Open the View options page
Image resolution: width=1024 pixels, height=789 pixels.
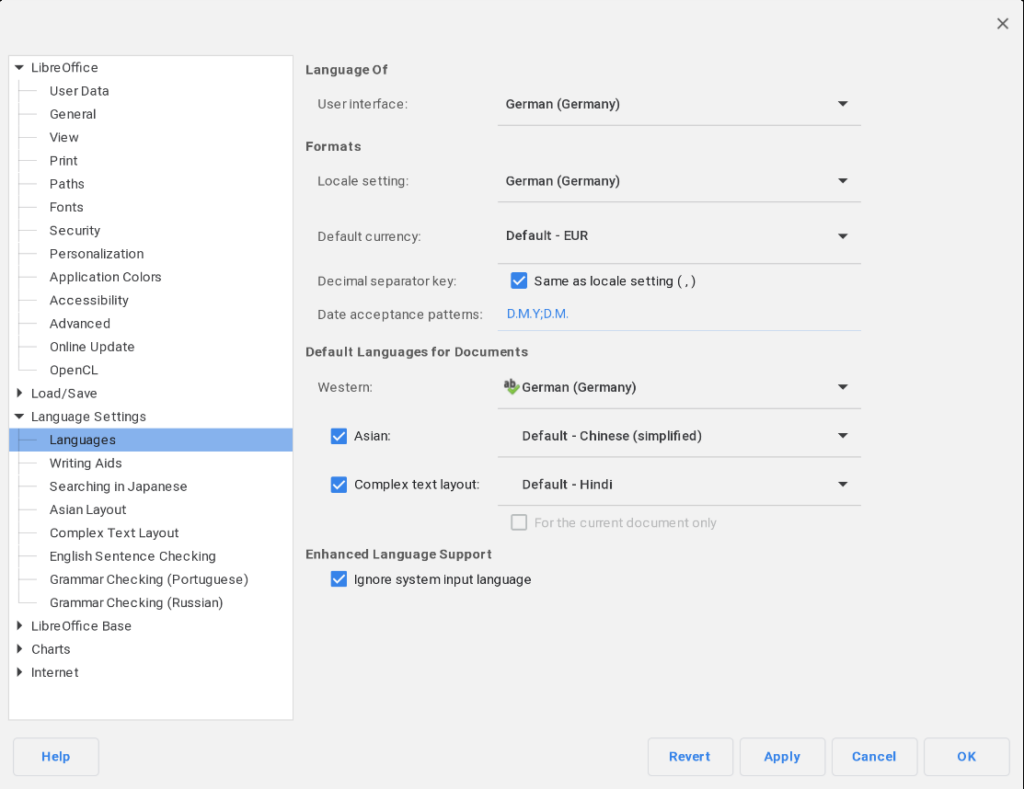point(64,137)
